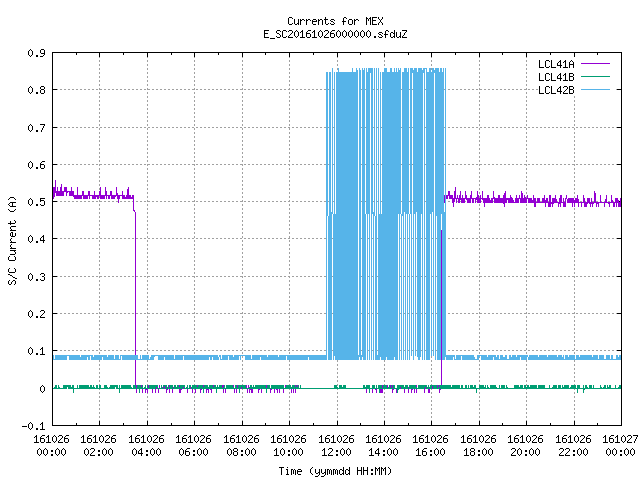
Task: Click the LCL41A legend label
Action: (556, 64)
